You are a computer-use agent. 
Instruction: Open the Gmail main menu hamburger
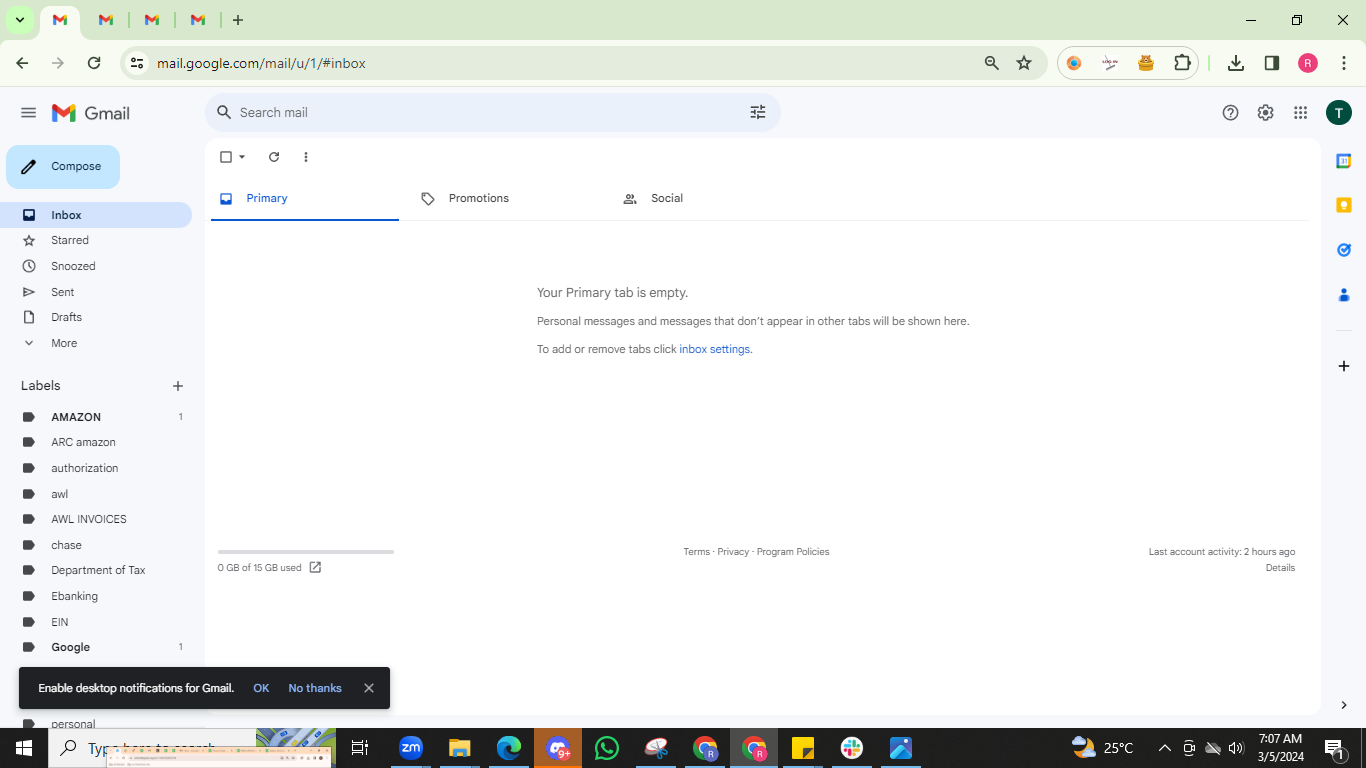pyautogui.click(x=28, y=113)
